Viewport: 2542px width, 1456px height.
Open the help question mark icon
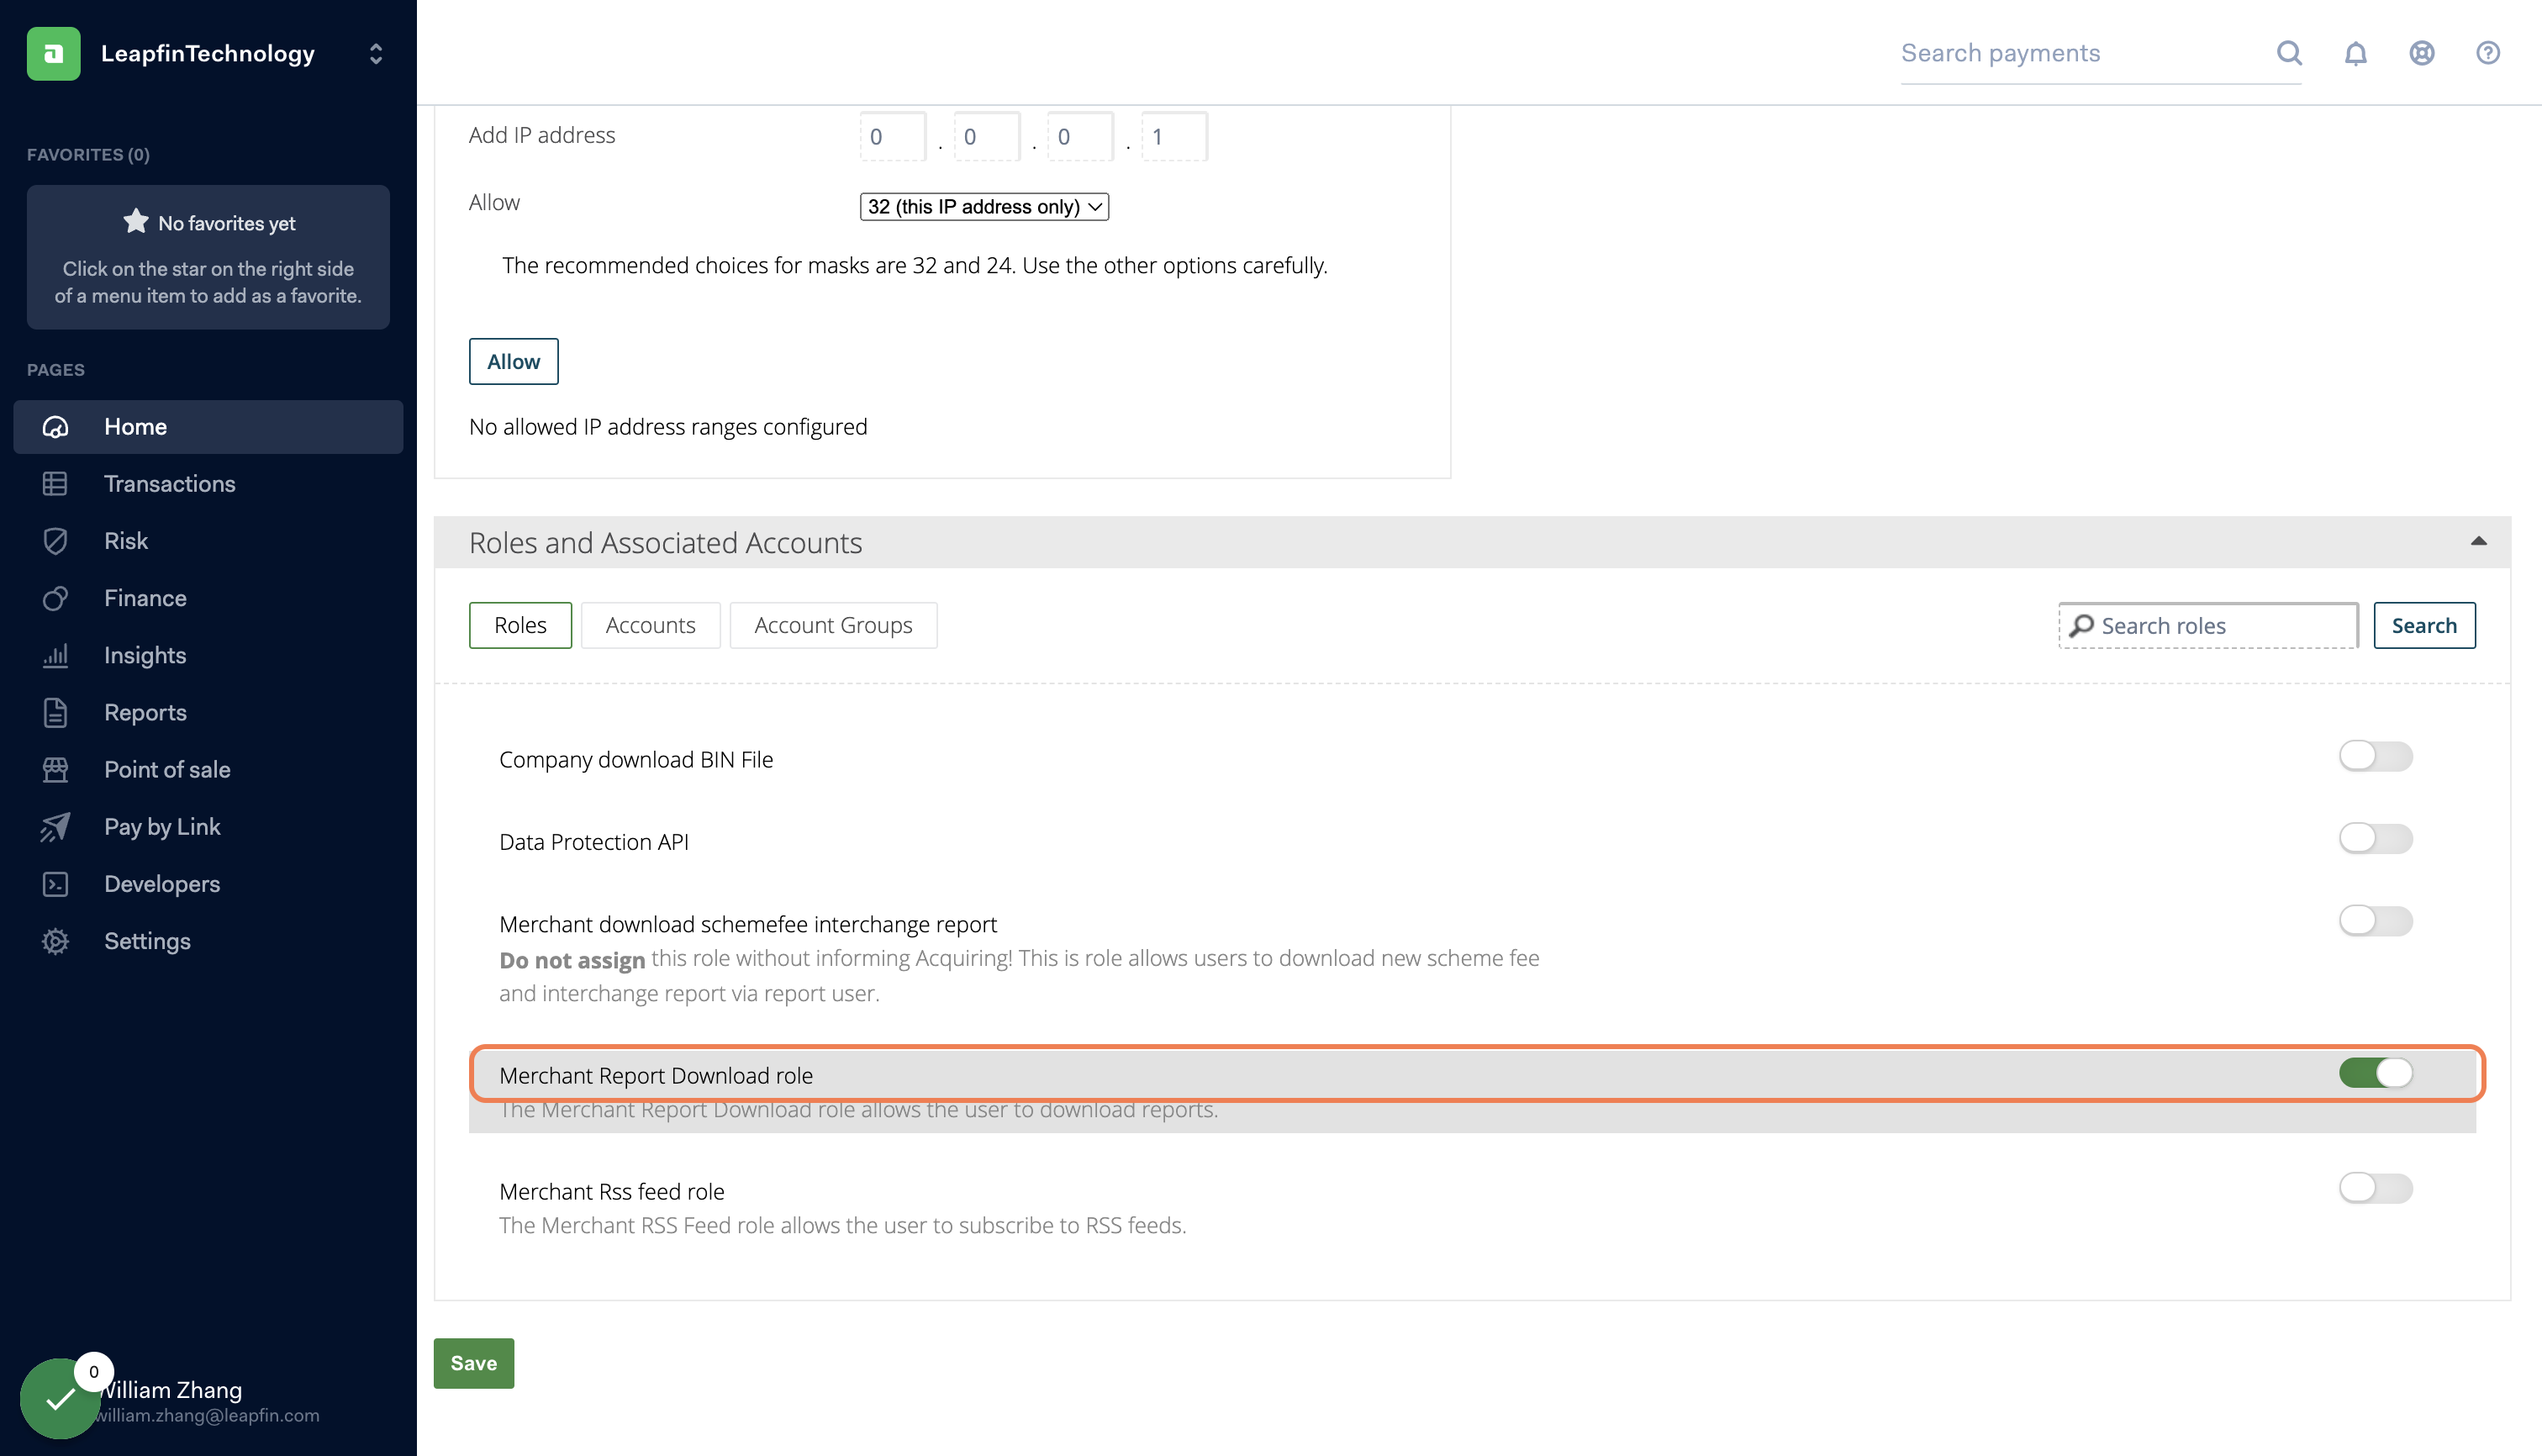click(2487, 53)
